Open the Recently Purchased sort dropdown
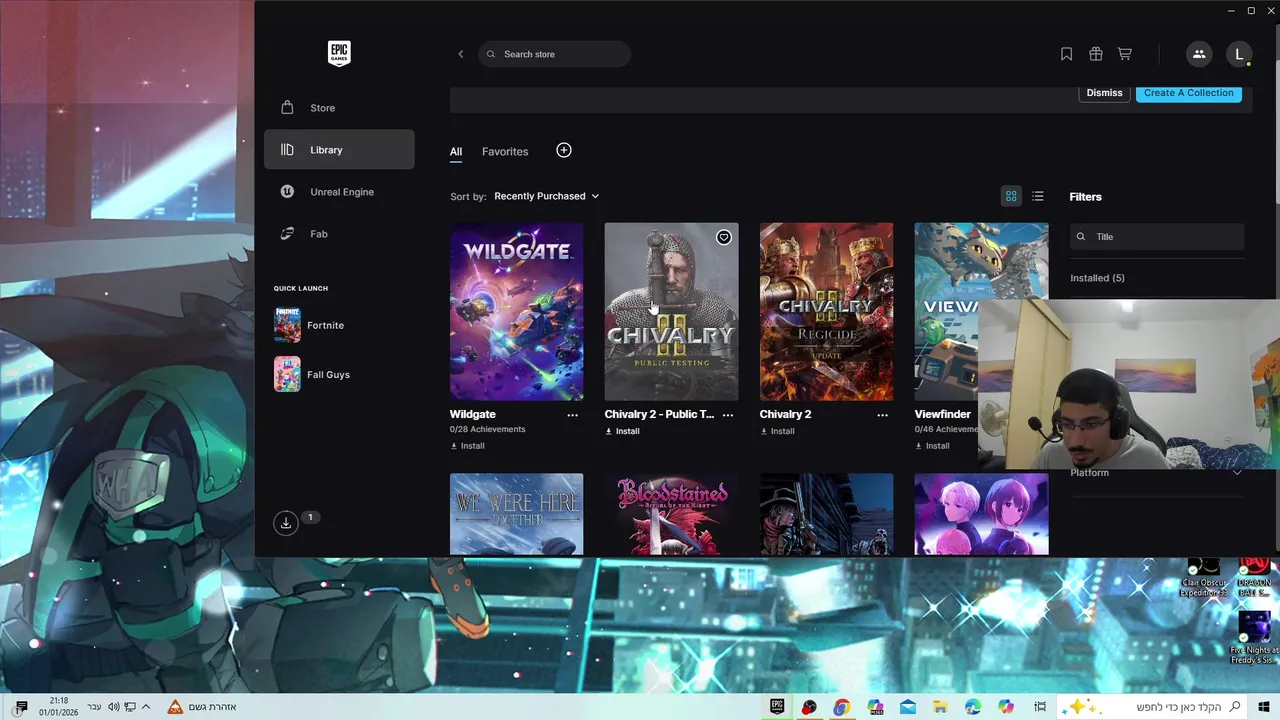The width and height of the screenshot is (1280, 720). (546, 196)
